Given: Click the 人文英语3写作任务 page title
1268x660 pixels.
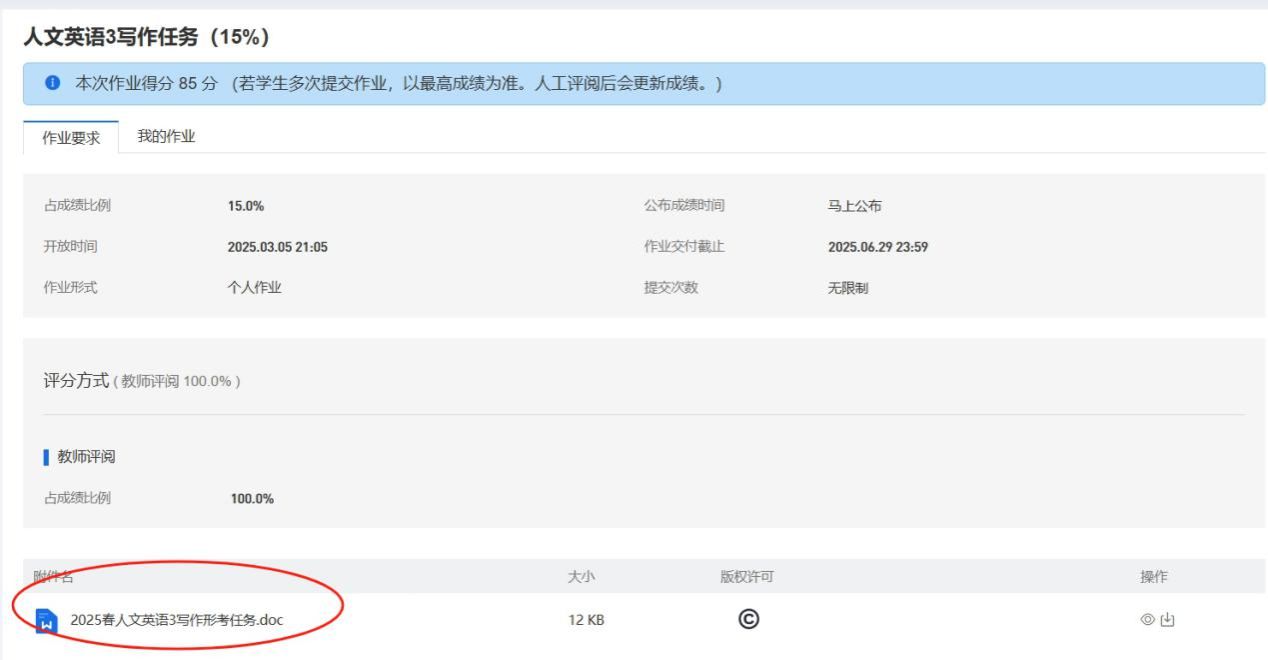Looking at the screenshot, I should coord(146,38).
